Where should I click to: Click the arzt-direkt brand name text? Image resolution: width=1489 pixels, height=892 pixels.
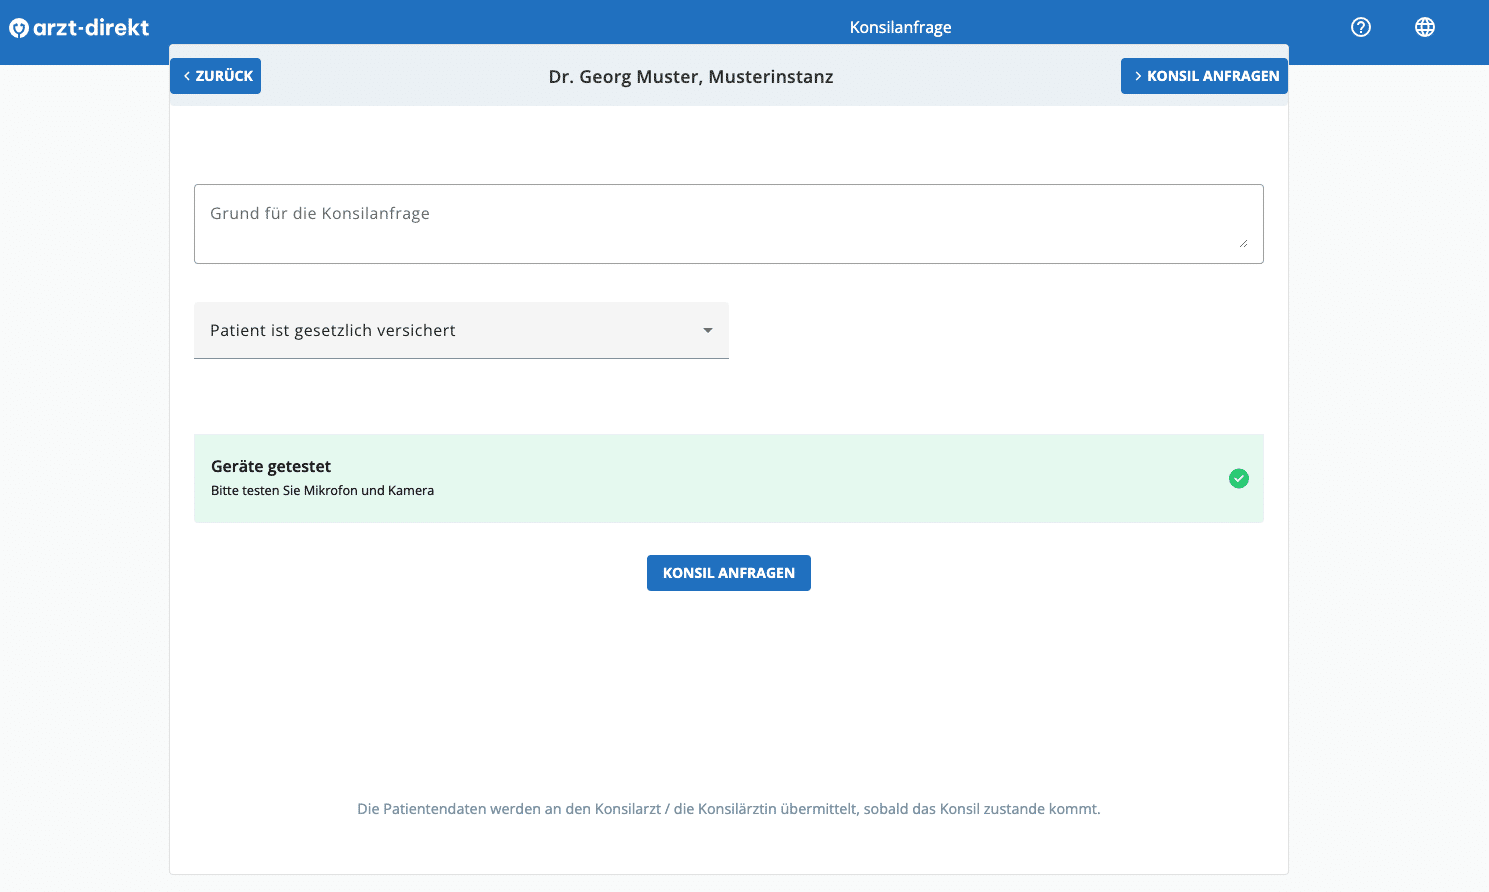click(x=91, y=28)
